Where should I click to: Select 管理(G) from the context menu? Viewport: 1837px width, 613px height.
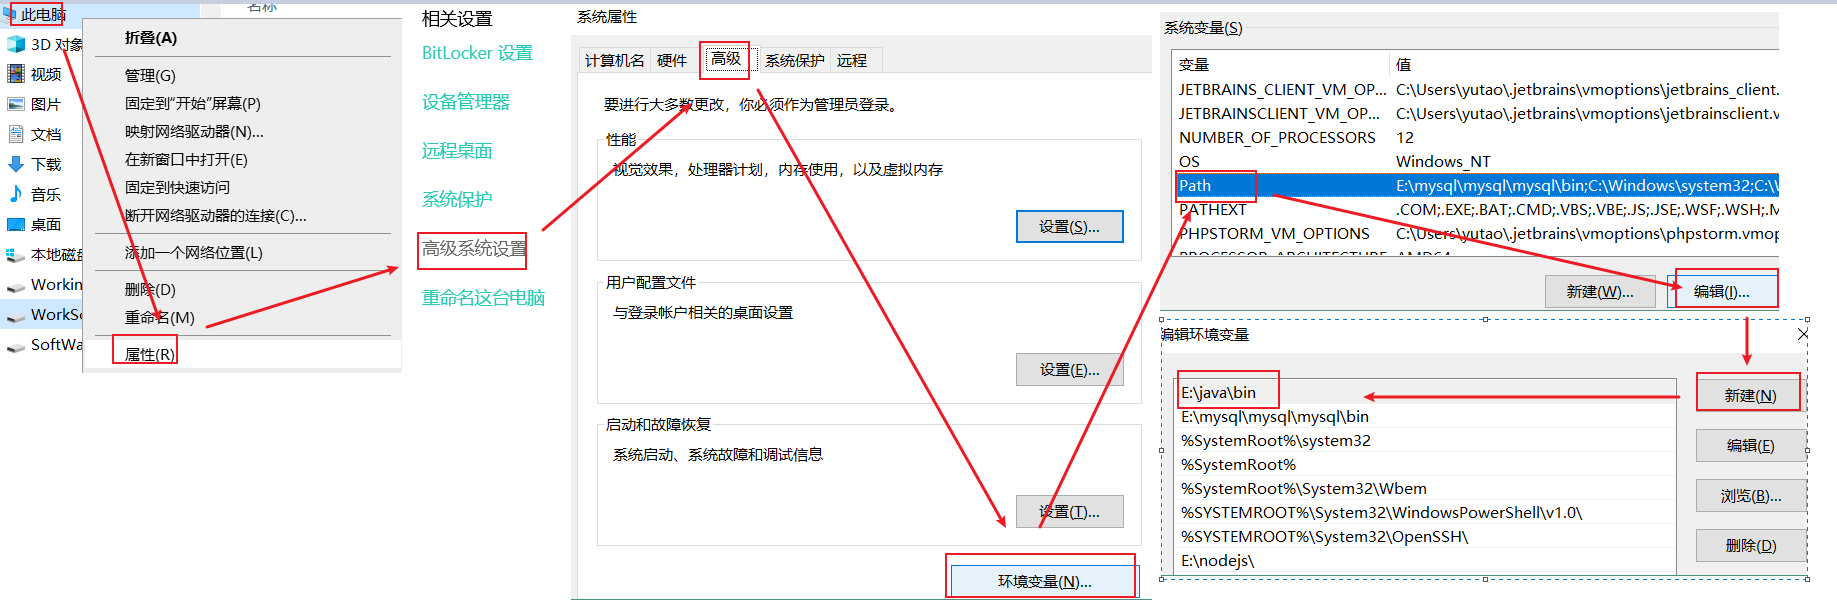(x=150, y=75)
